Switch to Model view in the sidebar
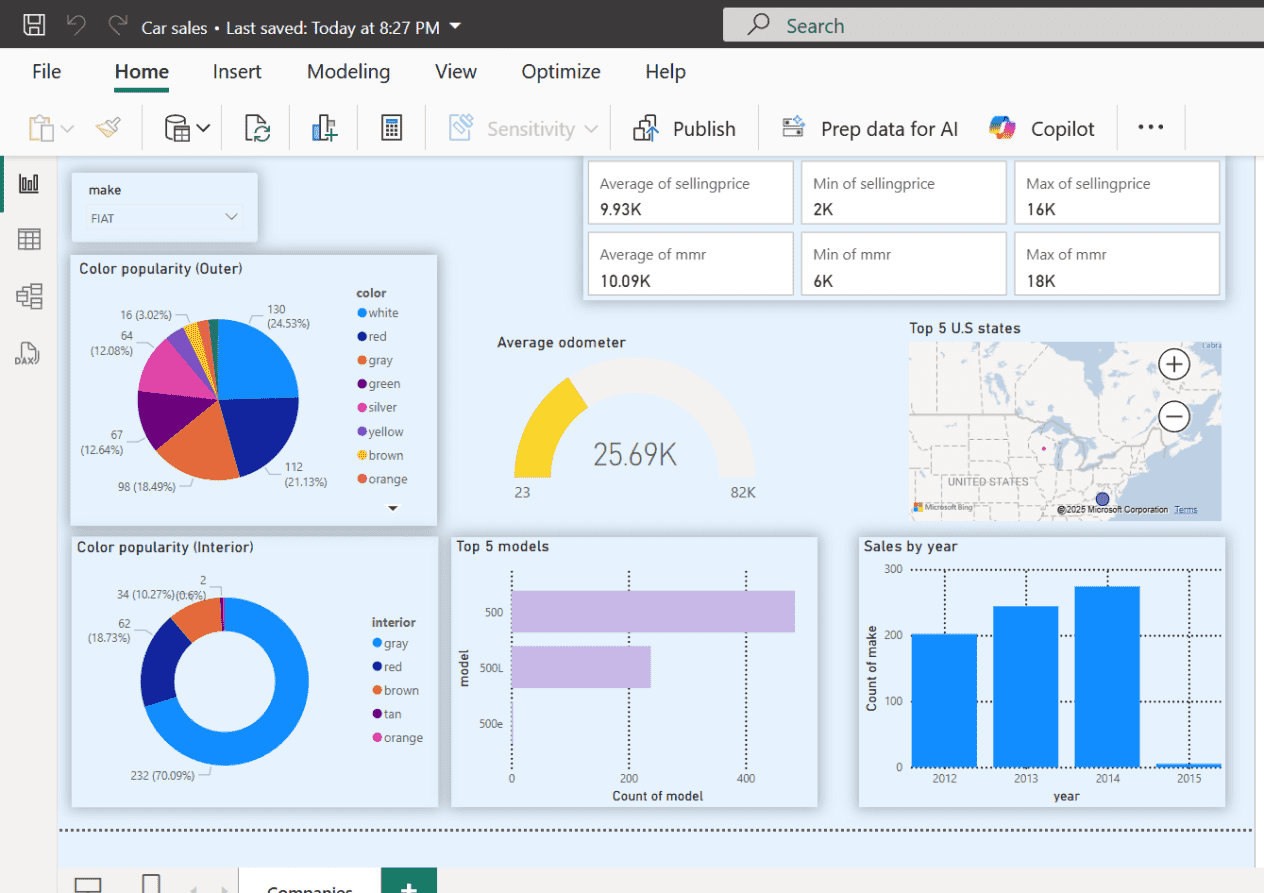The image size is (1264, 893). [29, 296]
